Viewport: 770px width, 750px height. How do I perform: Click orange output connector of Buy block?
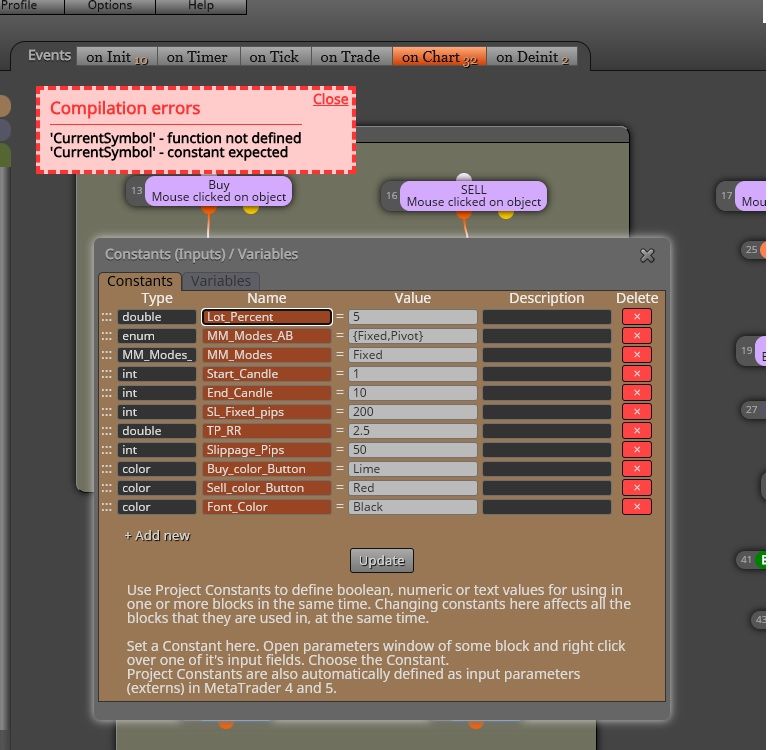click(x=209, y=210)
